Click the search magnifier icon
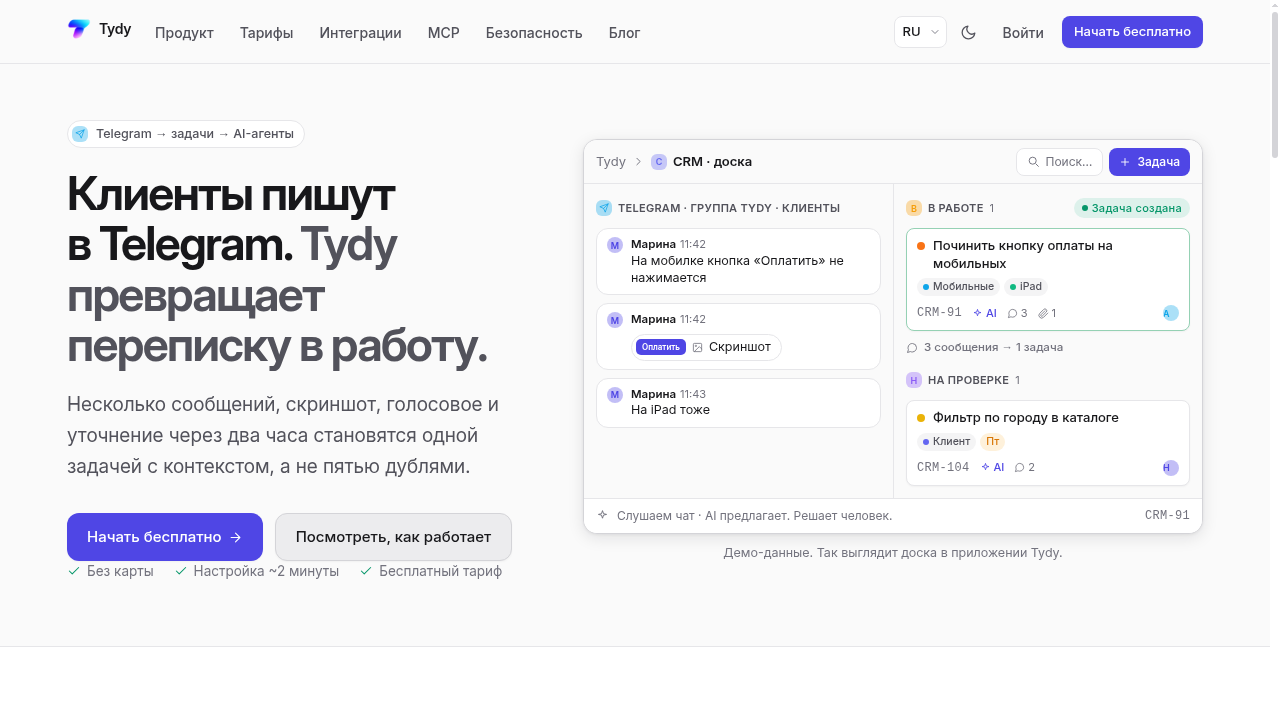Image resolution: width=1280 pixels, height=720 pixels. point(1034,162)
